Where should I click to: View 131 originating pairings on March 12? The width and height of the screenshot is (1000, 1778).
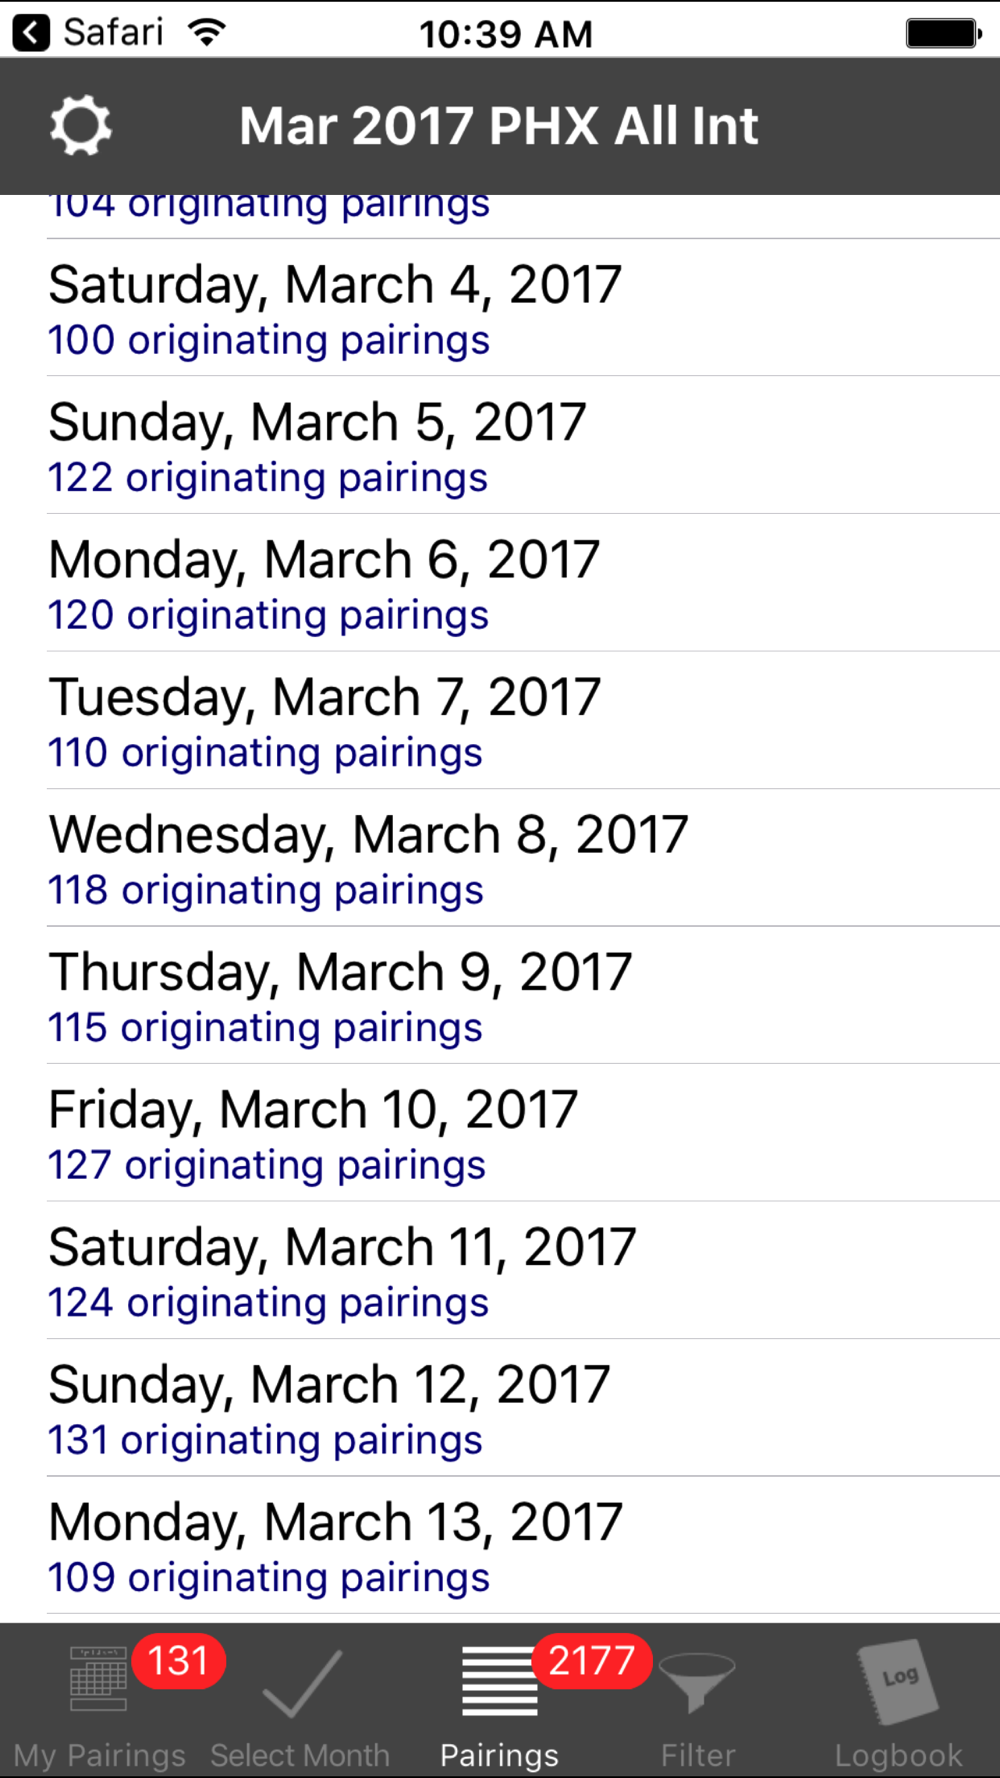[x=265, y=1440]
